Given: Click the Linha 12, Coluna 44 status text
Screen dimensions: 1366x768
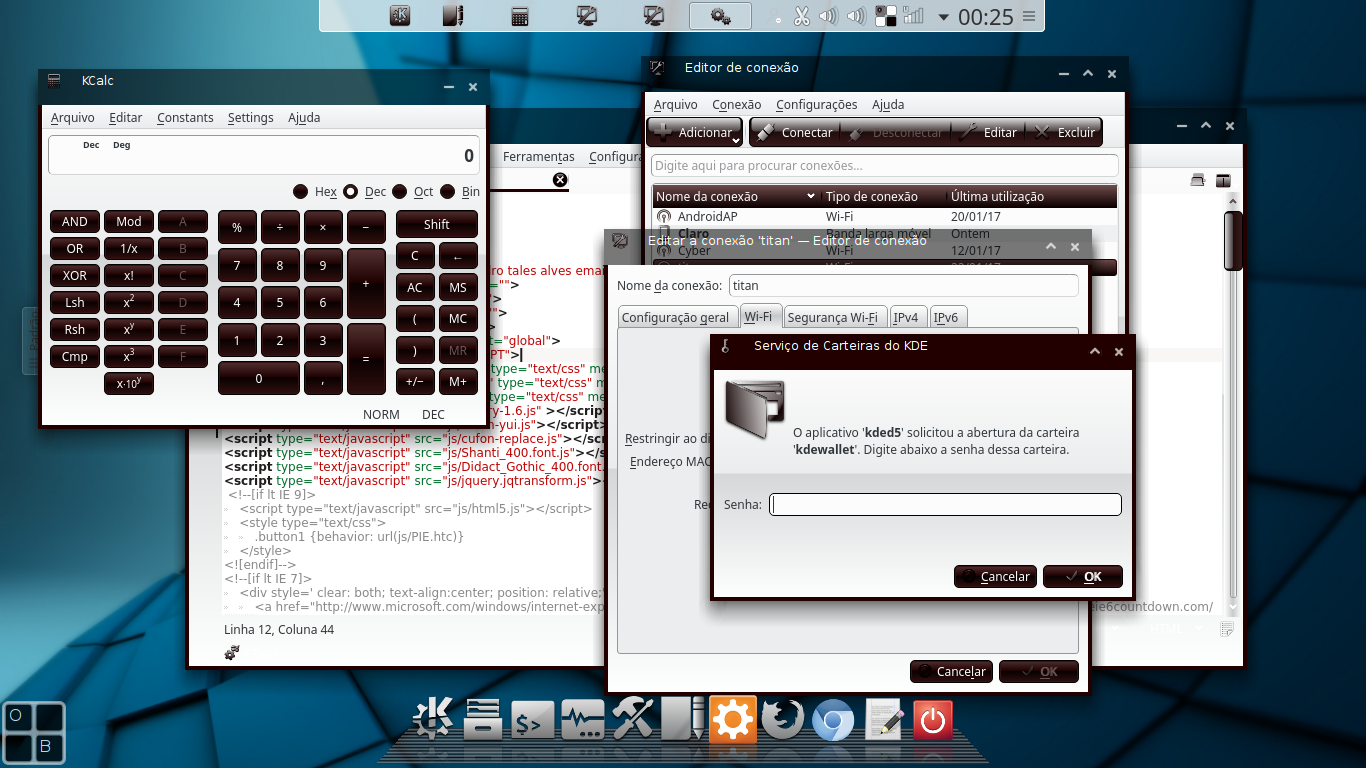Looking at the screenshot, I should (x=279, y=629).
